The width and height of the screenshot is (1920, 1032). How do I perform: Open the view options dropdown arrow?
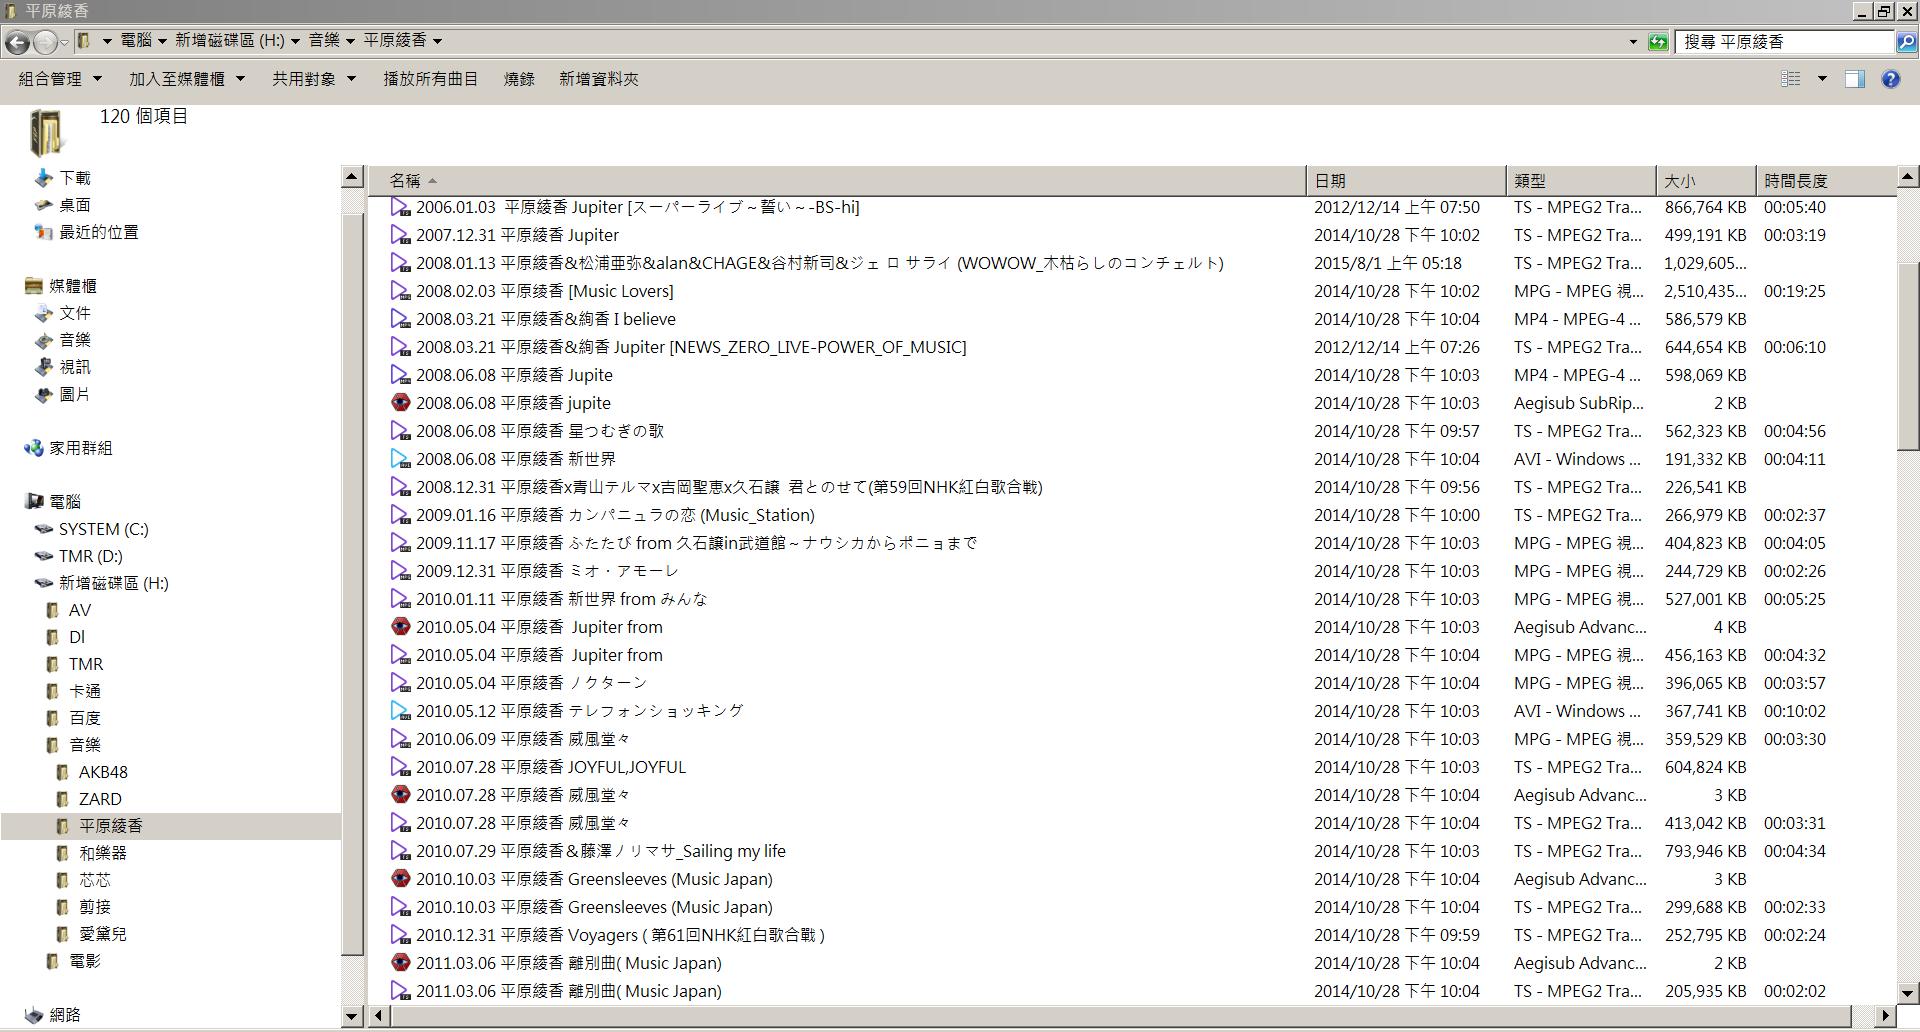tap(1822, 79)
